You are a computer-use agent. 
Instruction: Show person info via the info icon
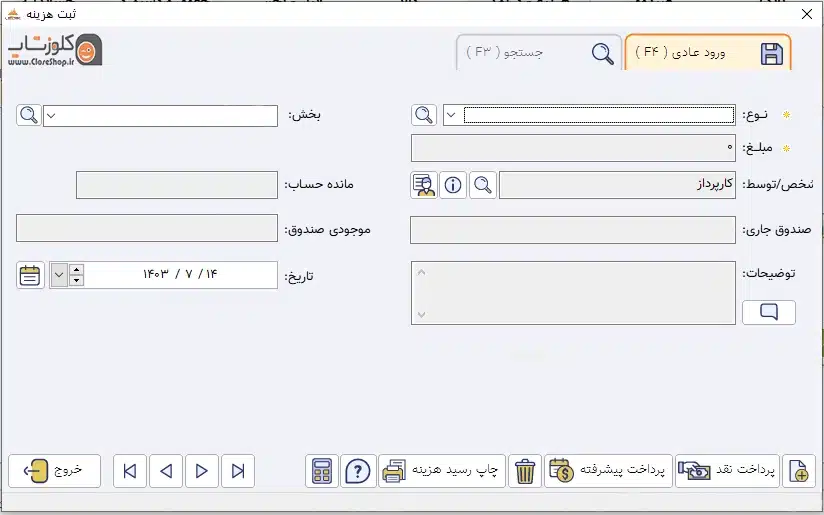(453, 185)
